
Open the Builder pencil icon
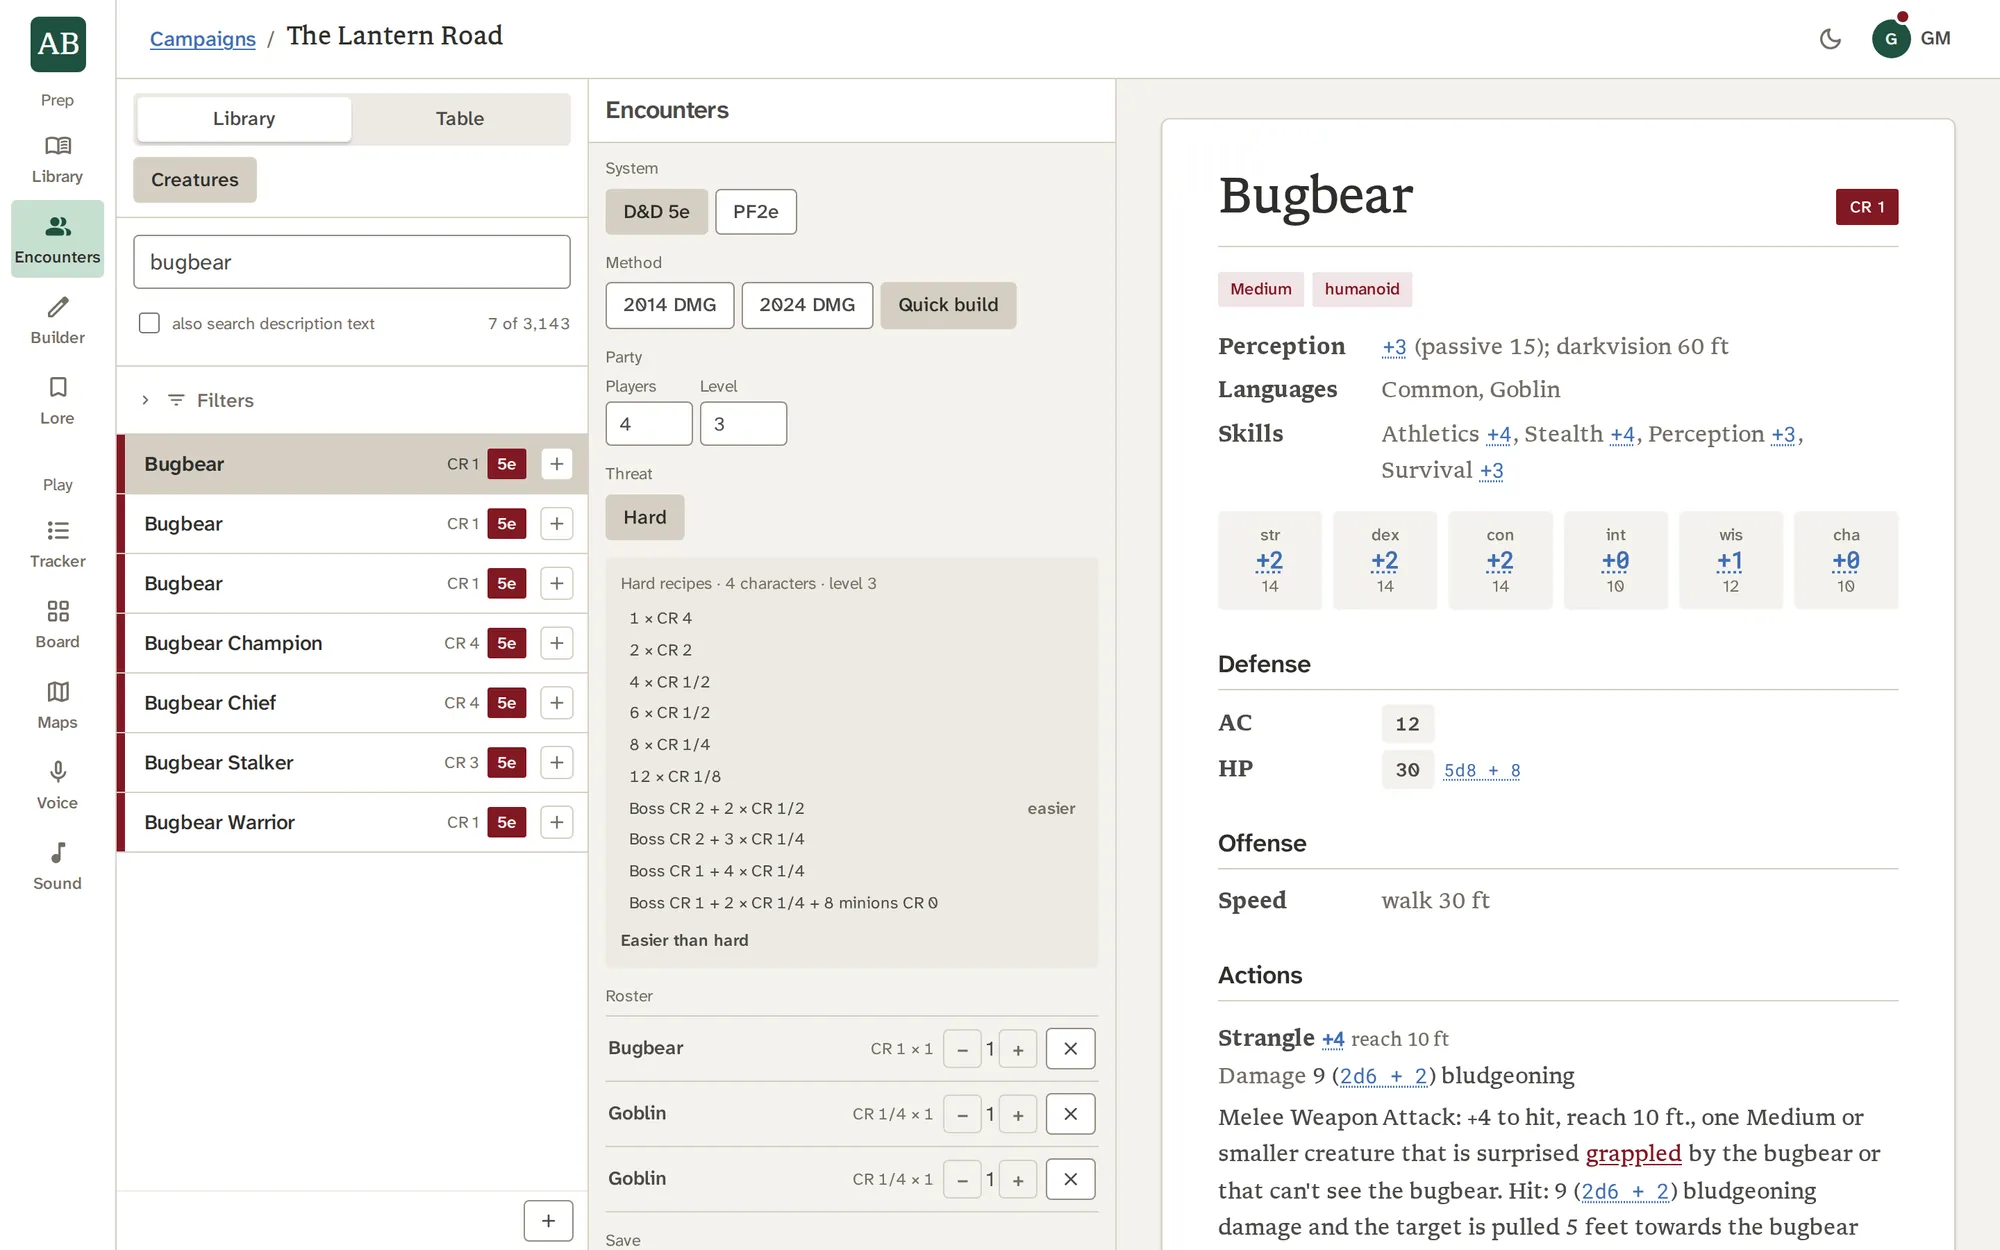(x=57, y=320)
